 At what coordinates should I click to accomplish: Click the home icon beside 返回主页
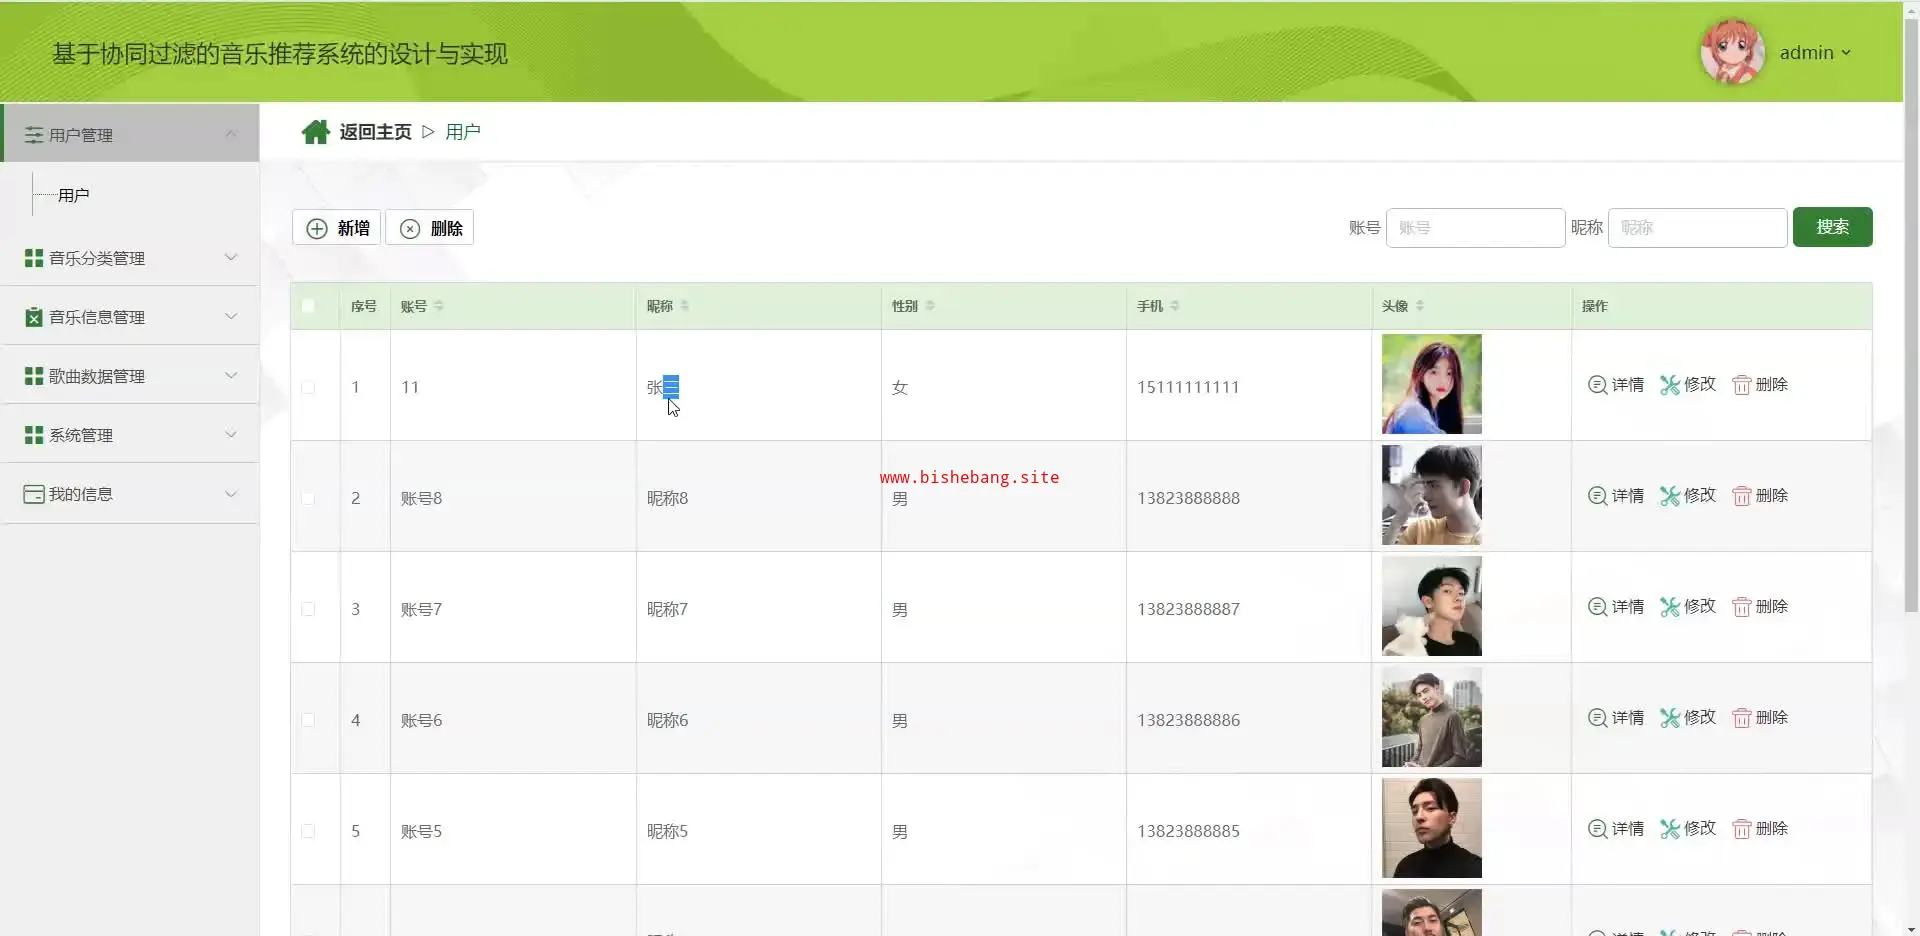[x=316, y=132]
